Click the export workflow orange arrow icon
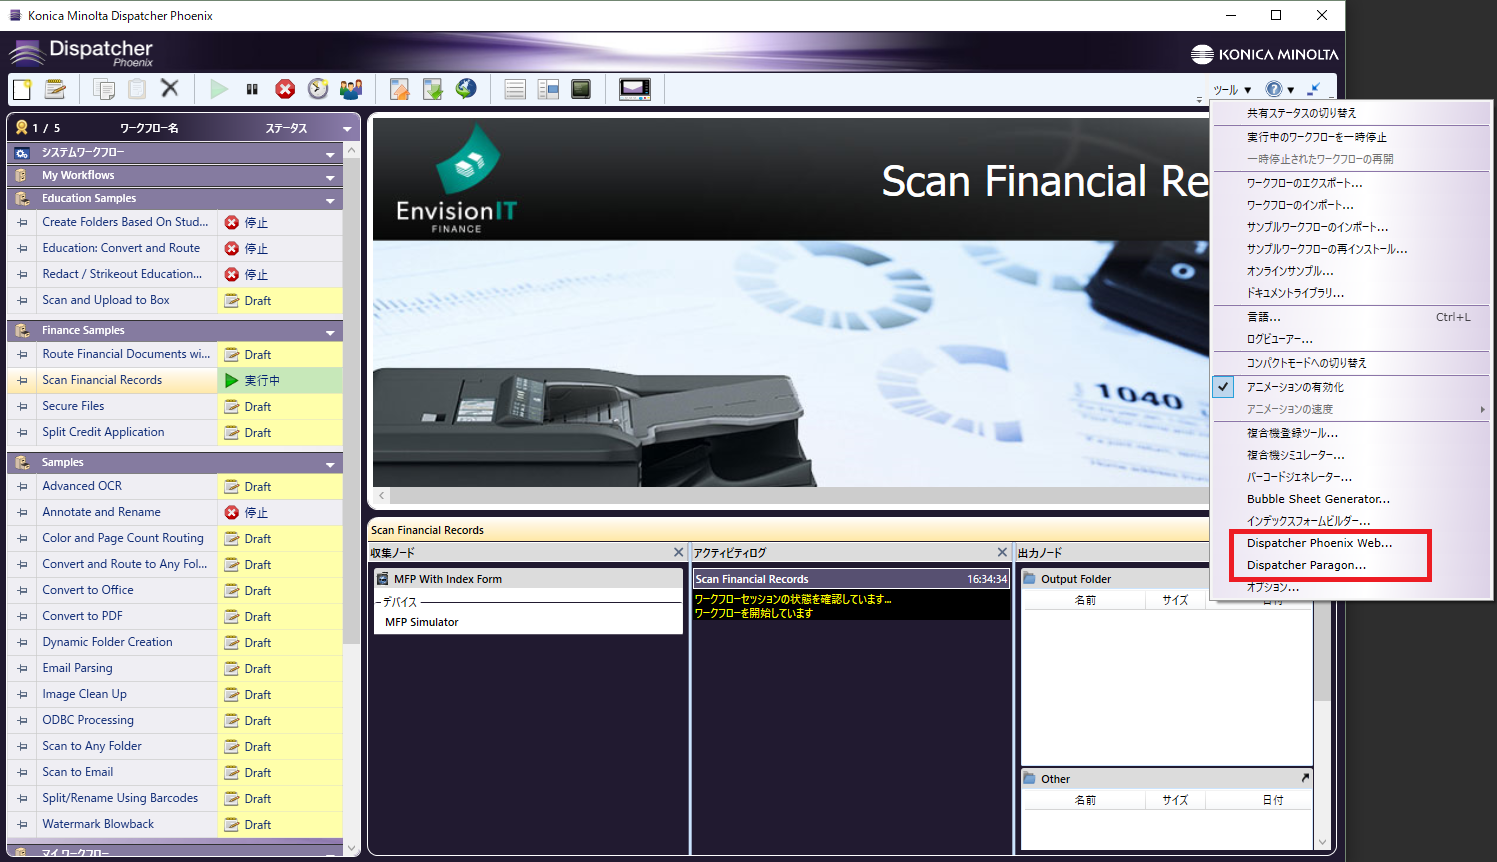This screenshot has height=862, width=1497. coord(400,89)
